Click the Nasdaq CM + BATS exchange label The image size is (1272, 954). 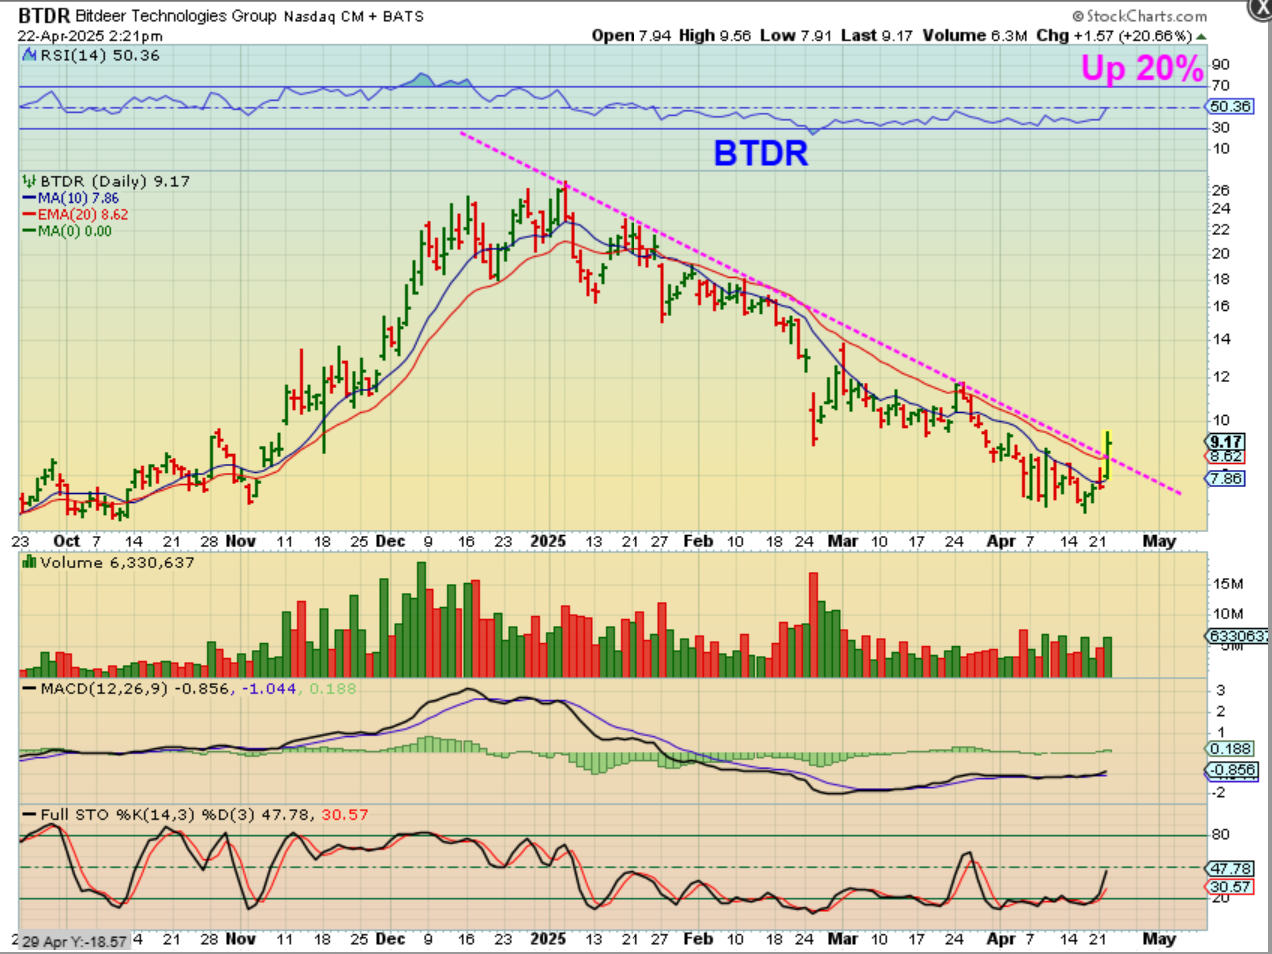(x=354, y=17)
